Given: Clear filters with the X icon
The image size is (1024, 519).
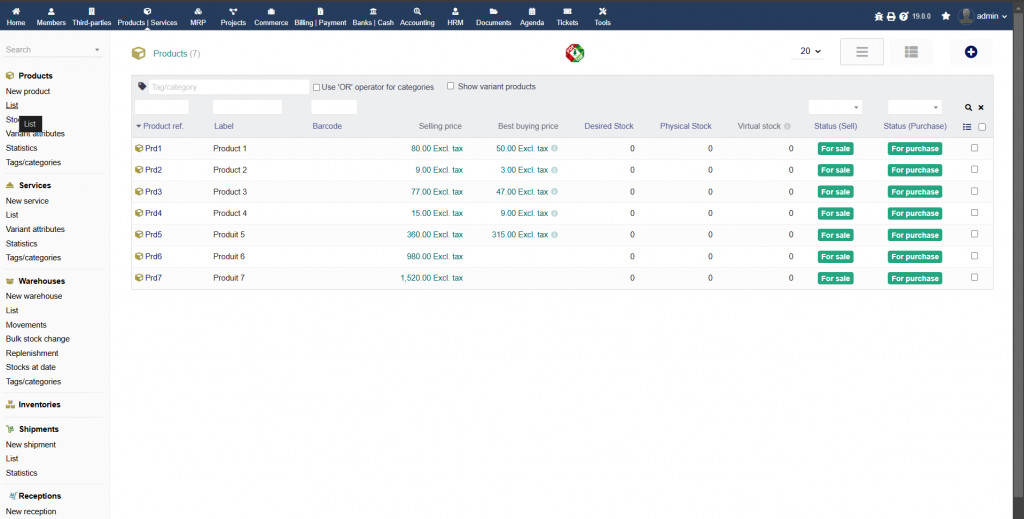Looking at the screenshot, I should pos(981,107).
